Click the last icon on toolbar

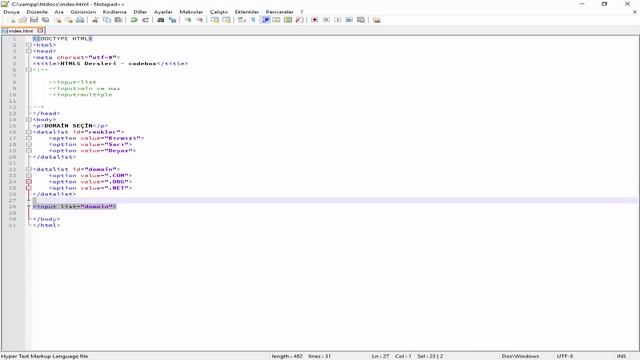point(376,20)
